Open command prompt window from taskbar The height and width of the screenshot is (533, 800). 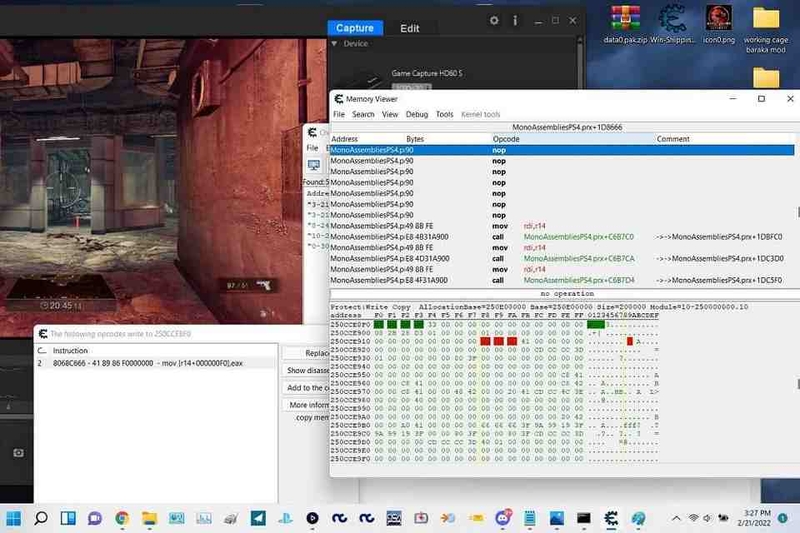click(584, 519)
